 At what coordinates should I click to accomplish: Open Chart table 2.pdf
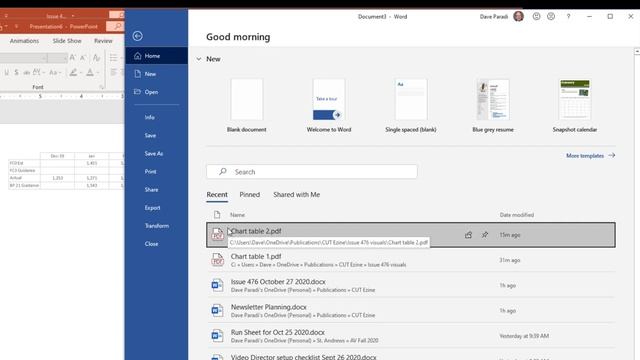[411, 235]
